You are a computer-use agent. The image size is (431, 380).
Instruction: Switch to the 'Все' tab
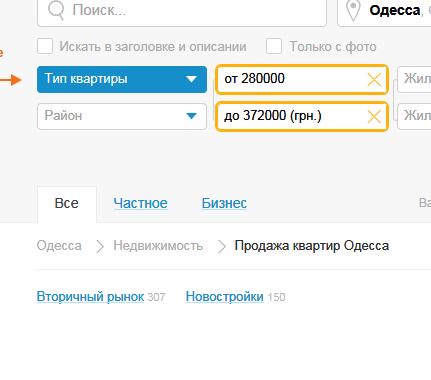[67, 204]
